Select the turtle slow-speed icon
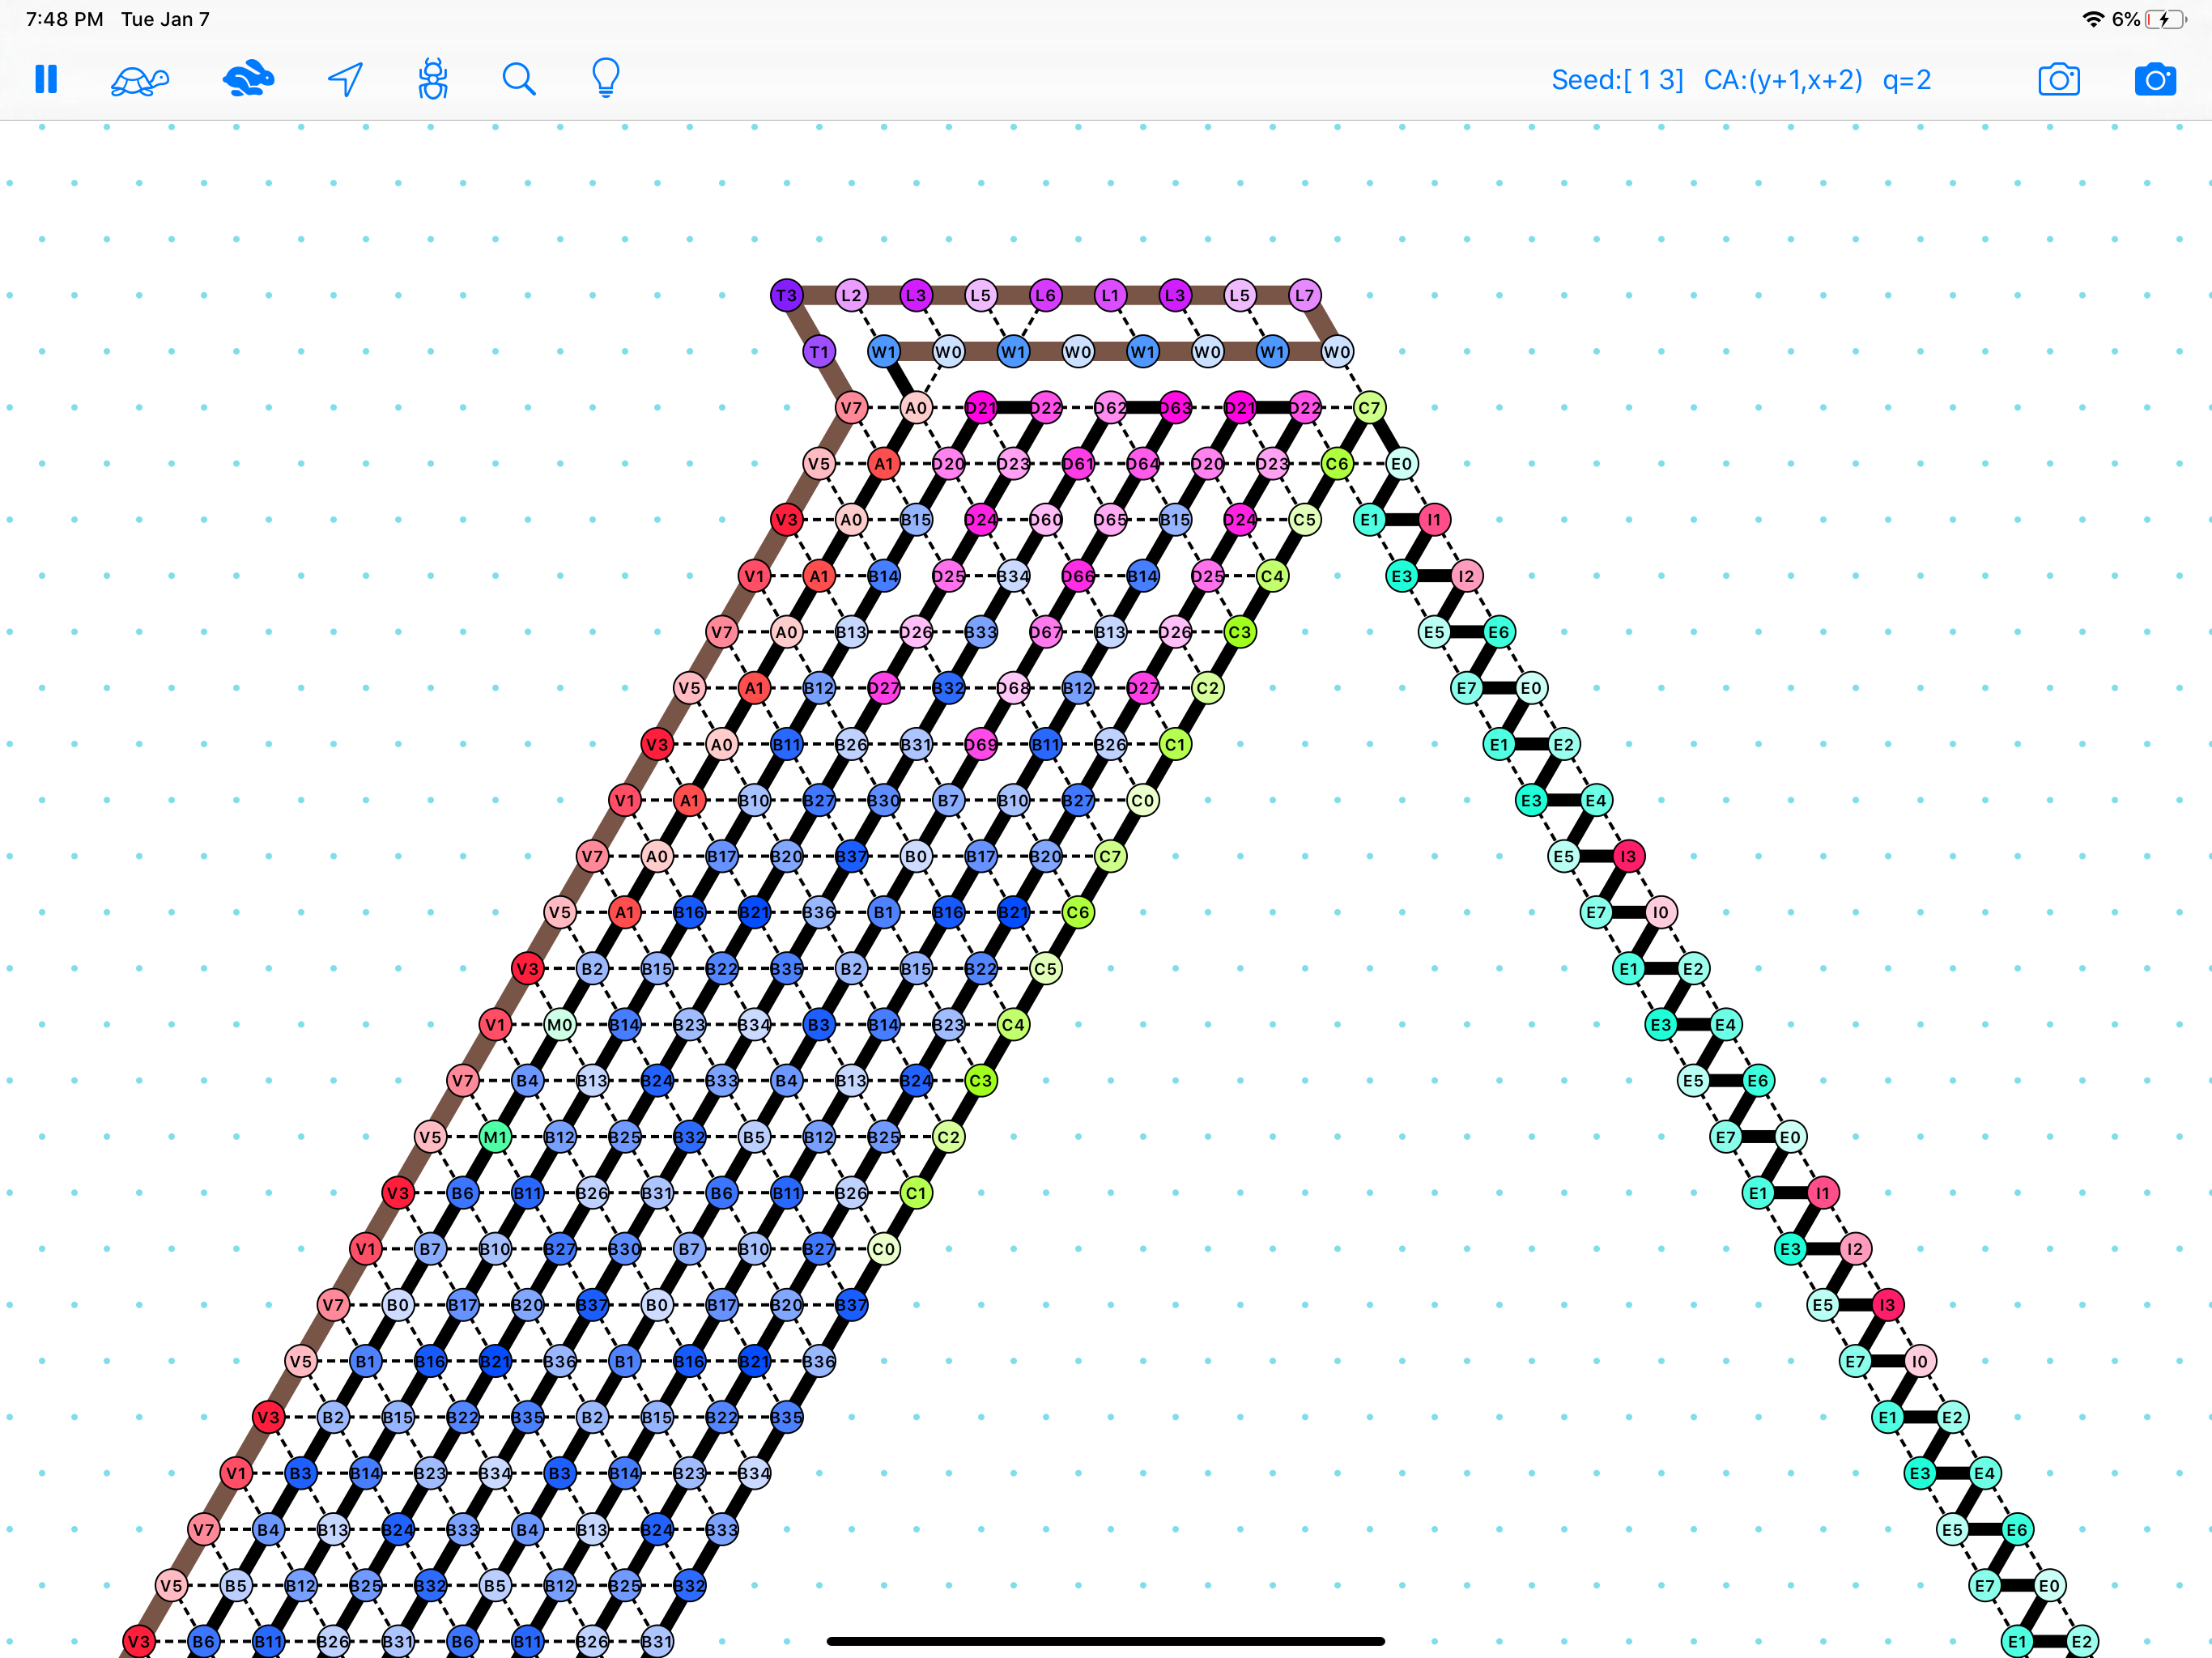Image resolution: width=2212 pixels, height=1658 pixels. (x=140, y=79)
